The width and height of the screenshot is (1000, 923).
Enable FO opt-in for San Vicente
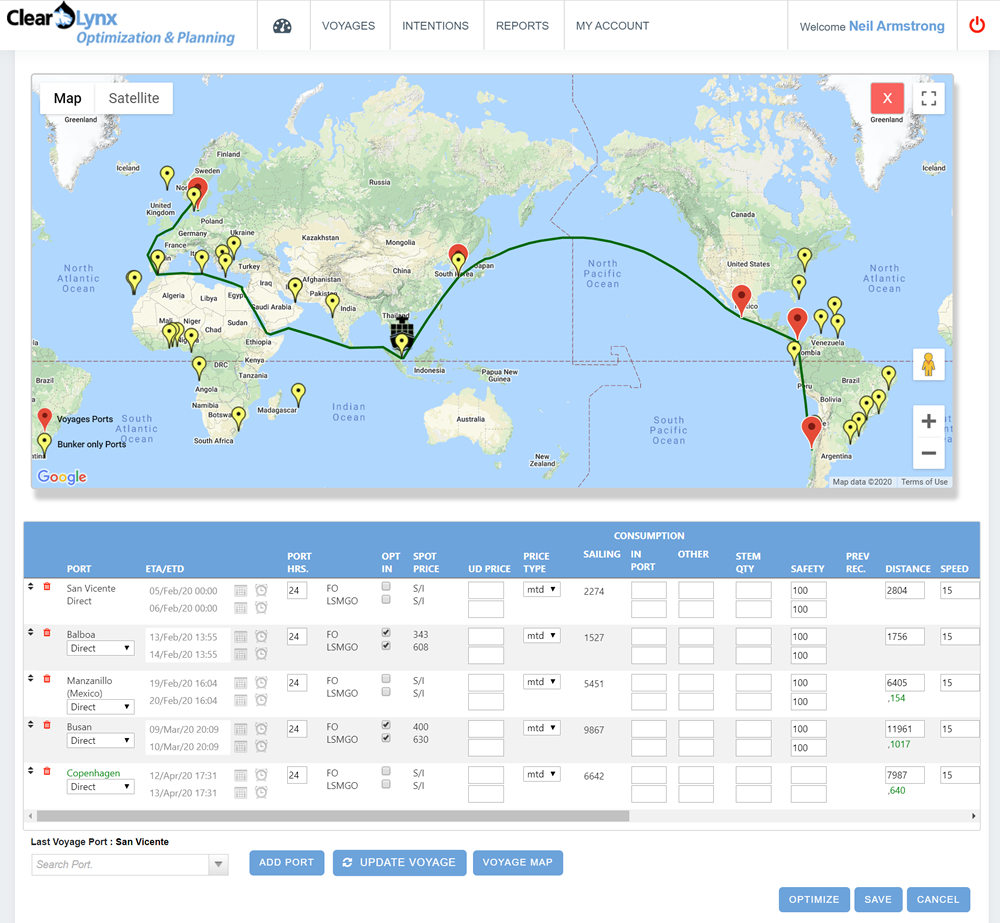point(386,586)
